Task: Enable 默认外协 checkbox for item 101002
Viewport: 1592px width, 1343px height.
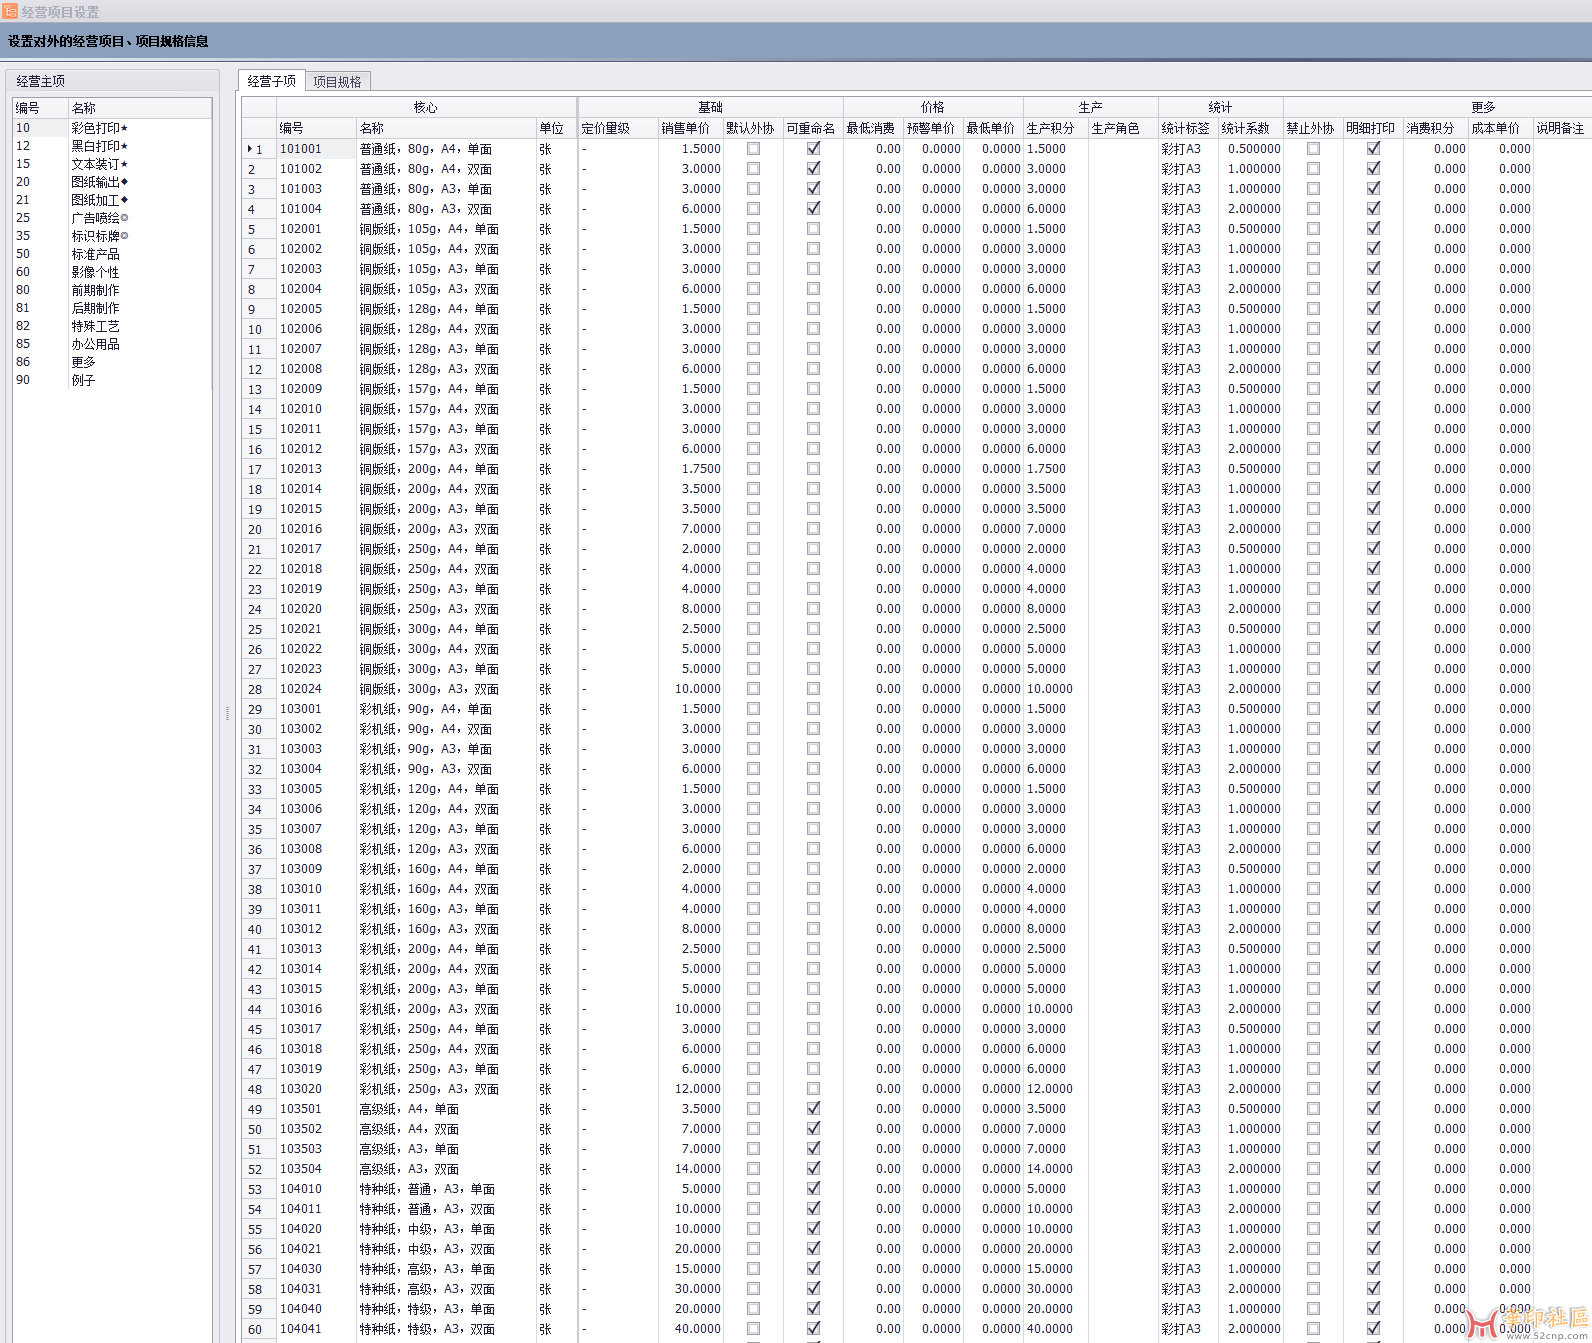Action: coord(753,169)
